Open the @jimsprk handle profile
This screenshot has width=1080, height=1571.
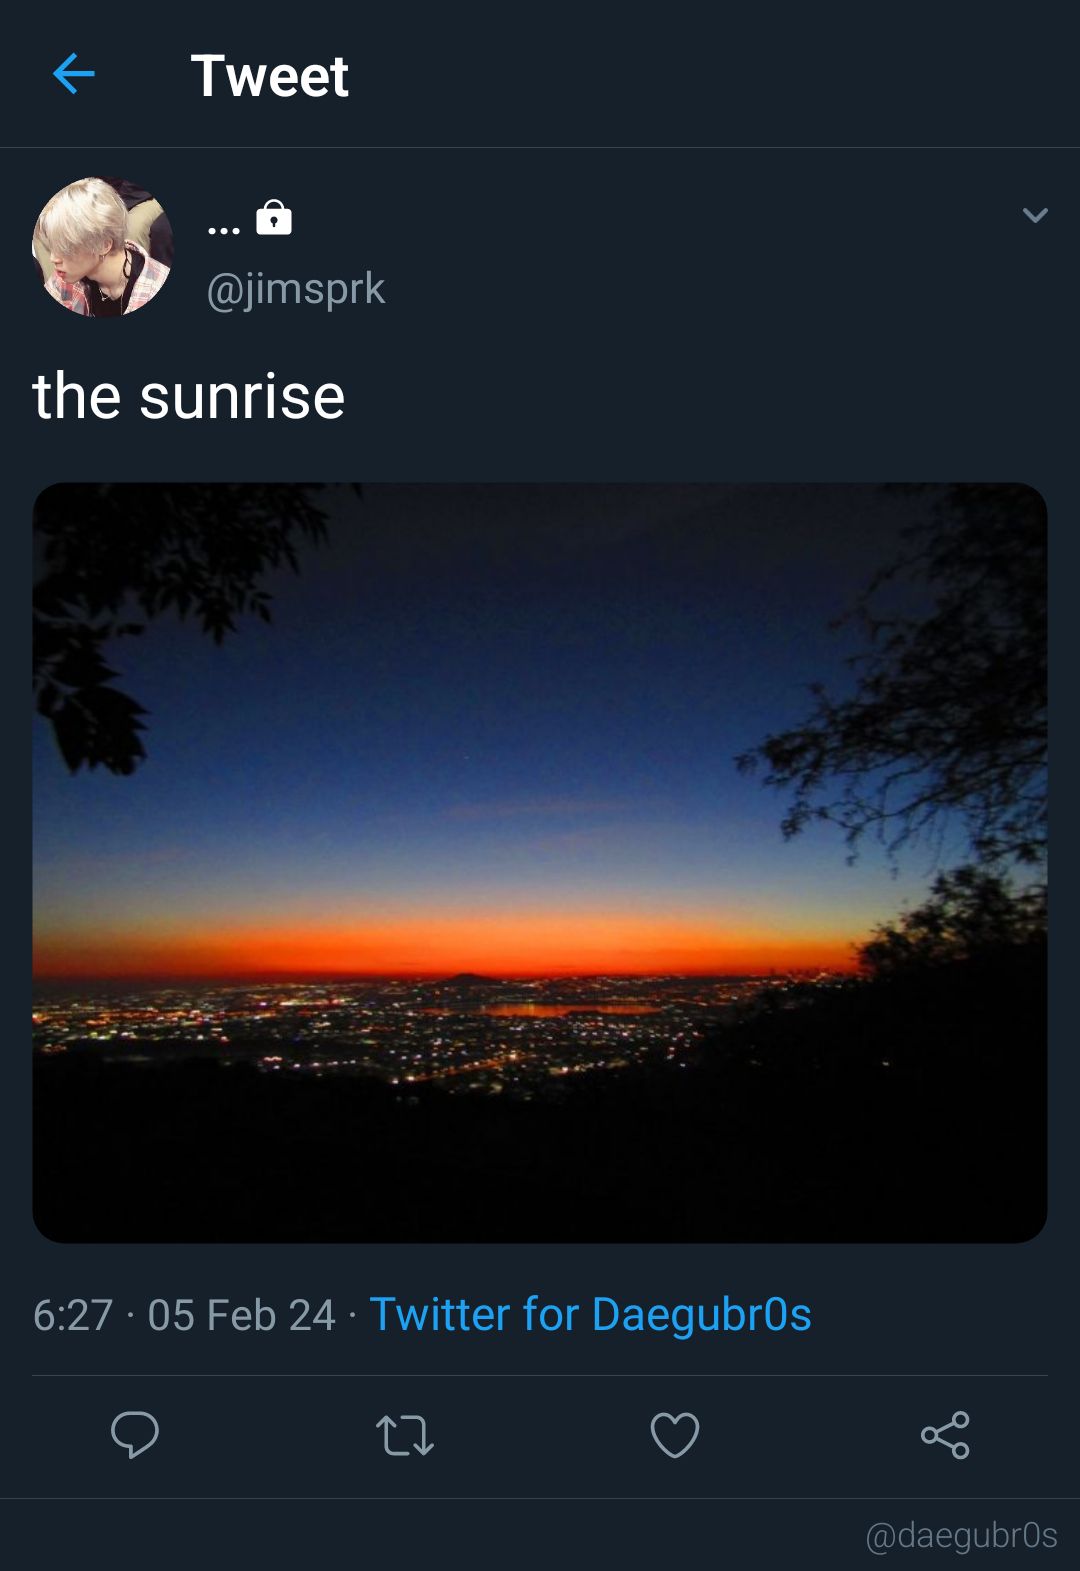tap(295, 289)
